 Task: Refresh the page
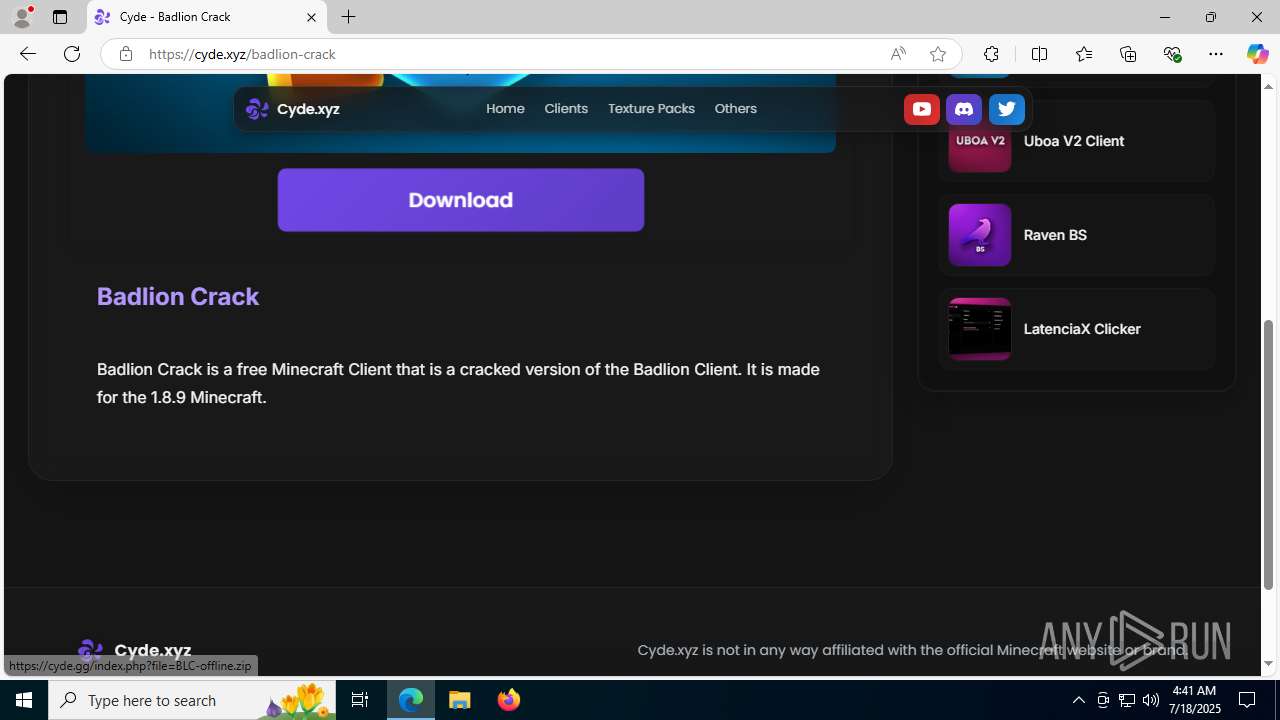(x=72, y=54)
